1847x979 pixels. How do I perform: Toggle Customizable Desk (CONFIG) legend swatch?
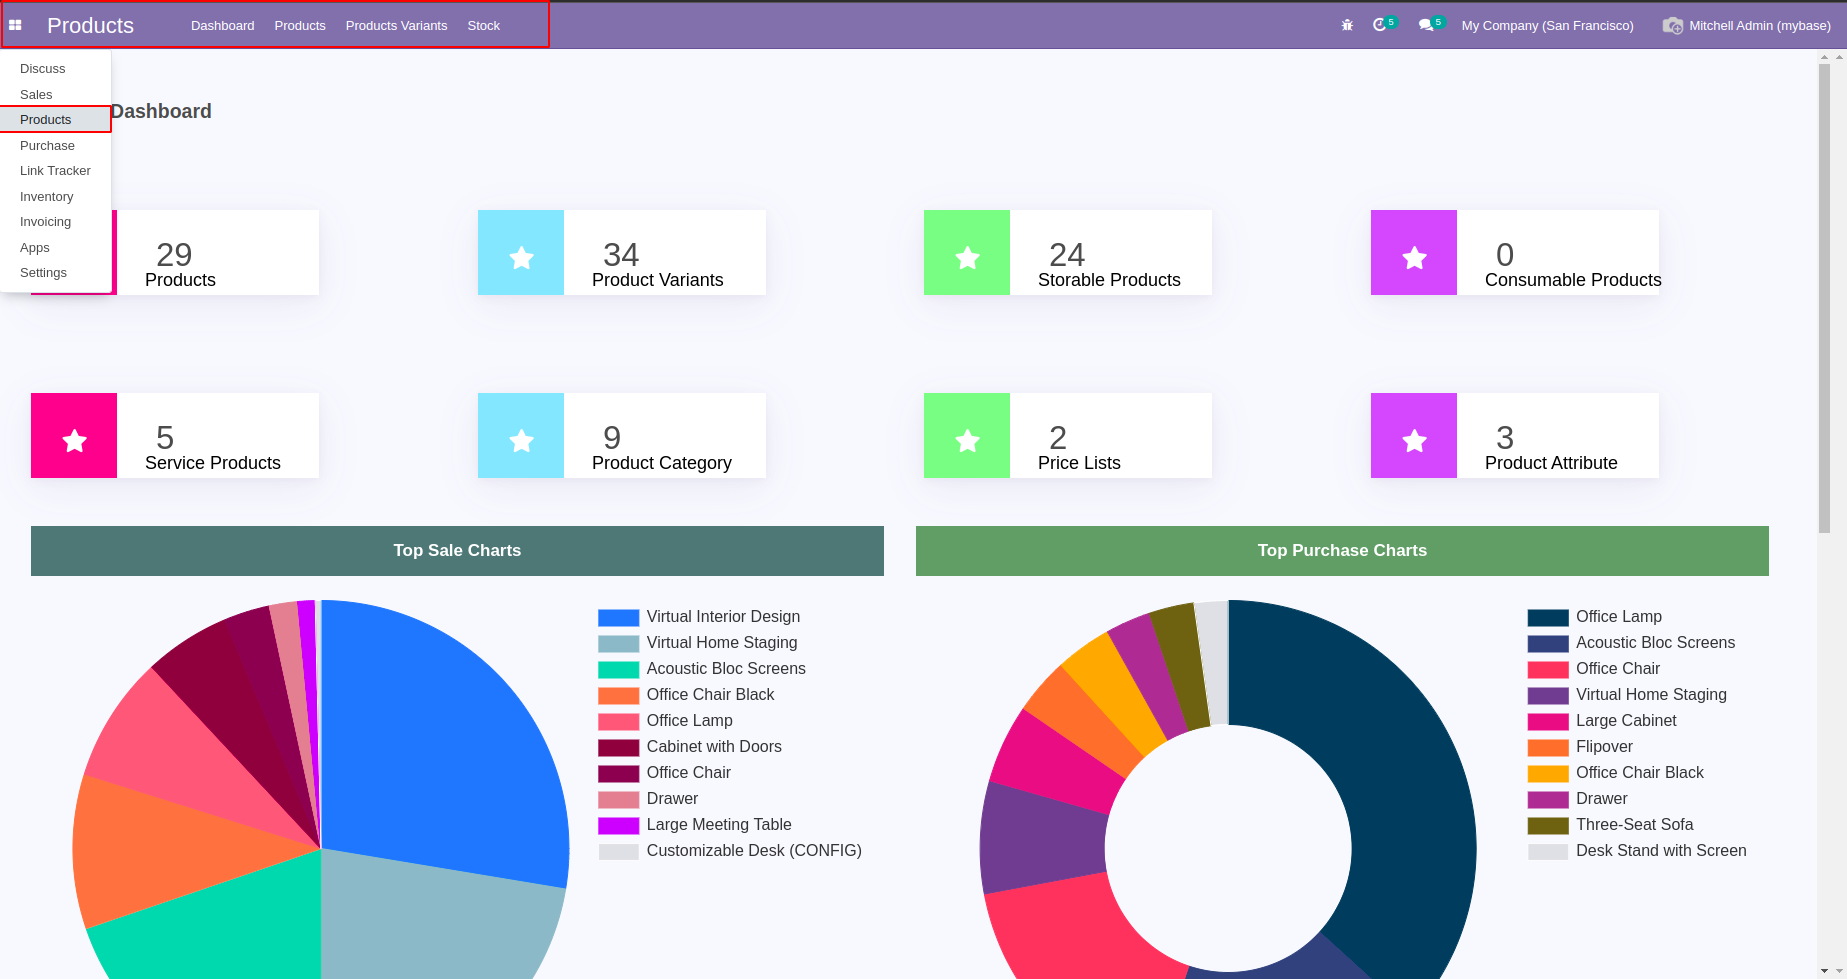(618, 851)
